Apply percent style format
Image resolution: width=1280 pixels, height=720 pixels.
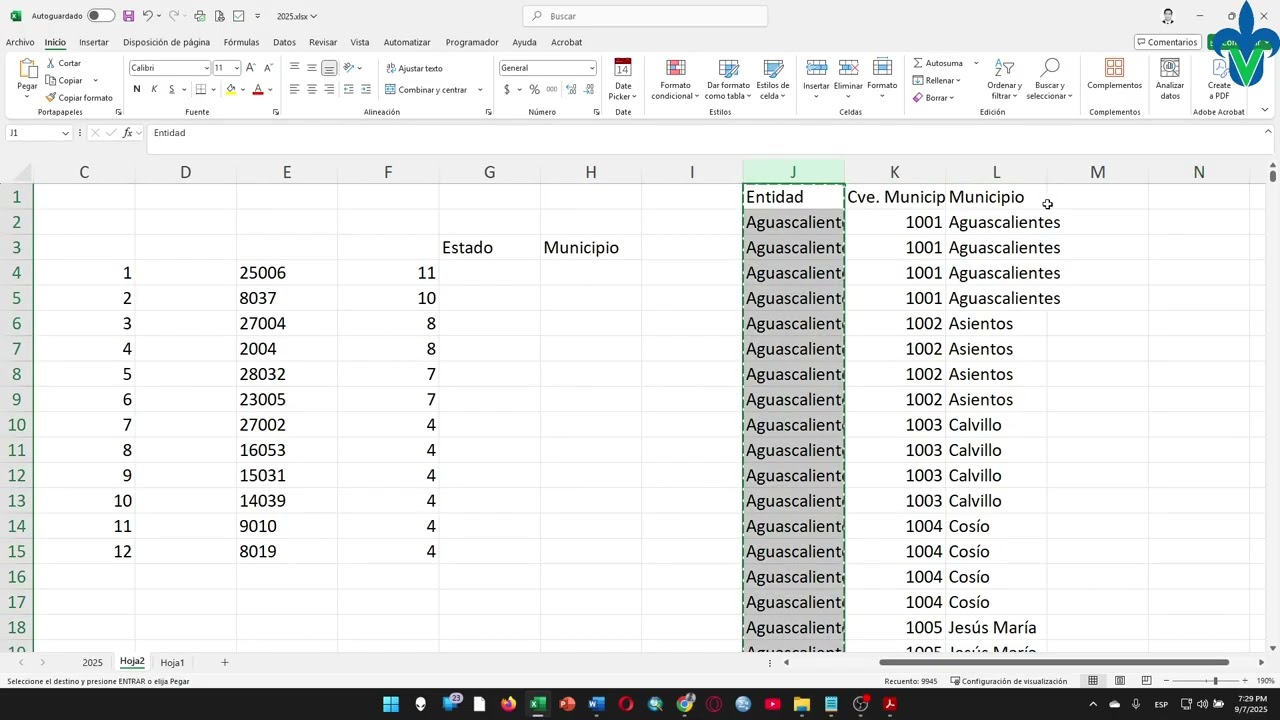point(534,89)
